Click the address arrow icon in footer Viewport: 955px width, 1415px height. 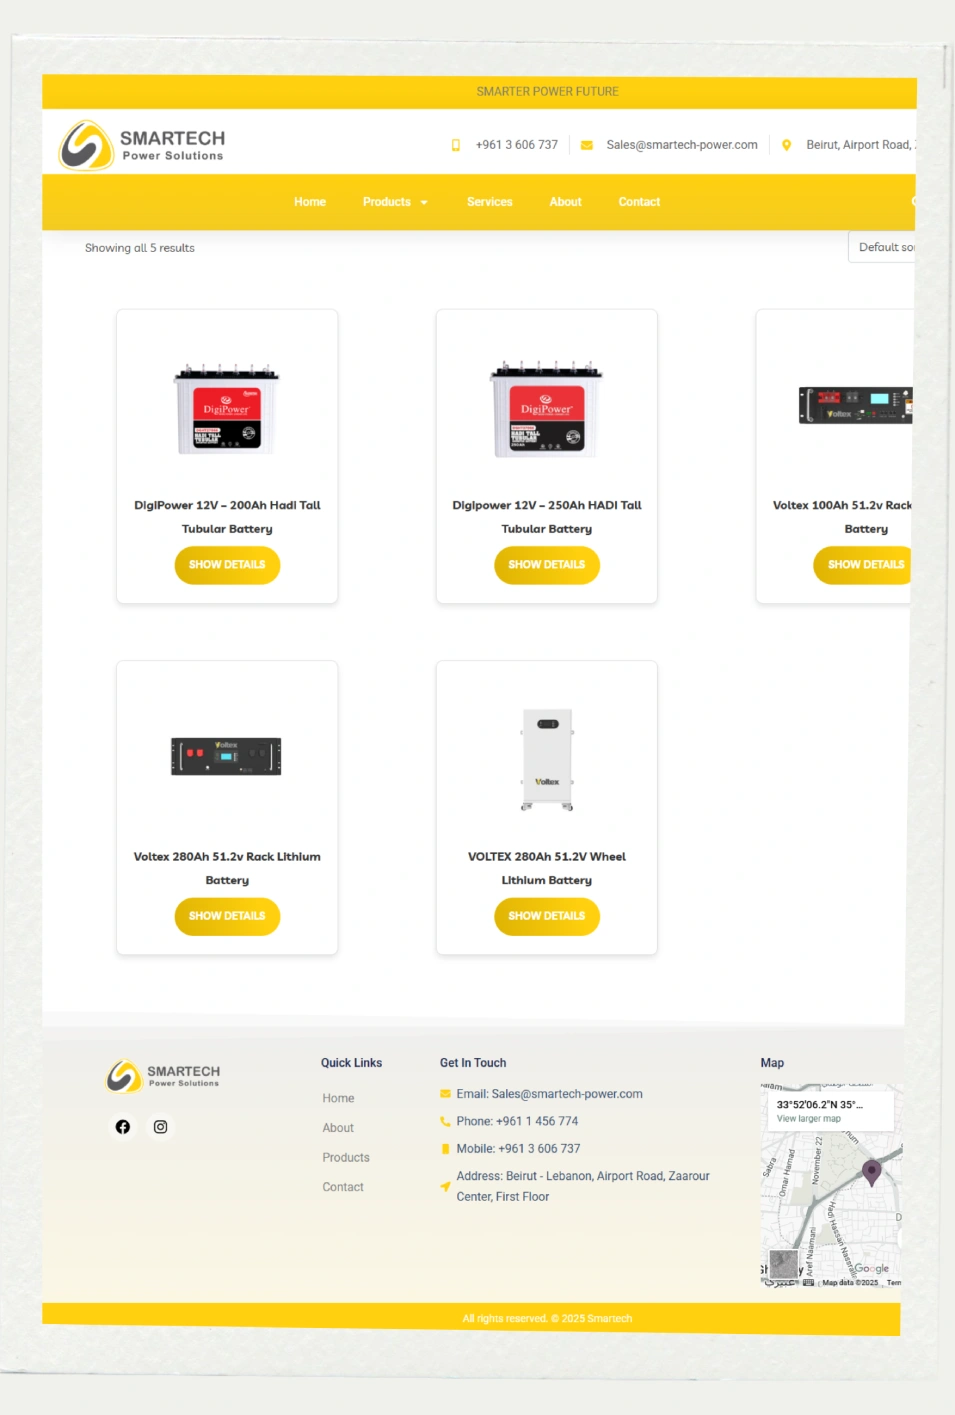tap(445, 1187)
